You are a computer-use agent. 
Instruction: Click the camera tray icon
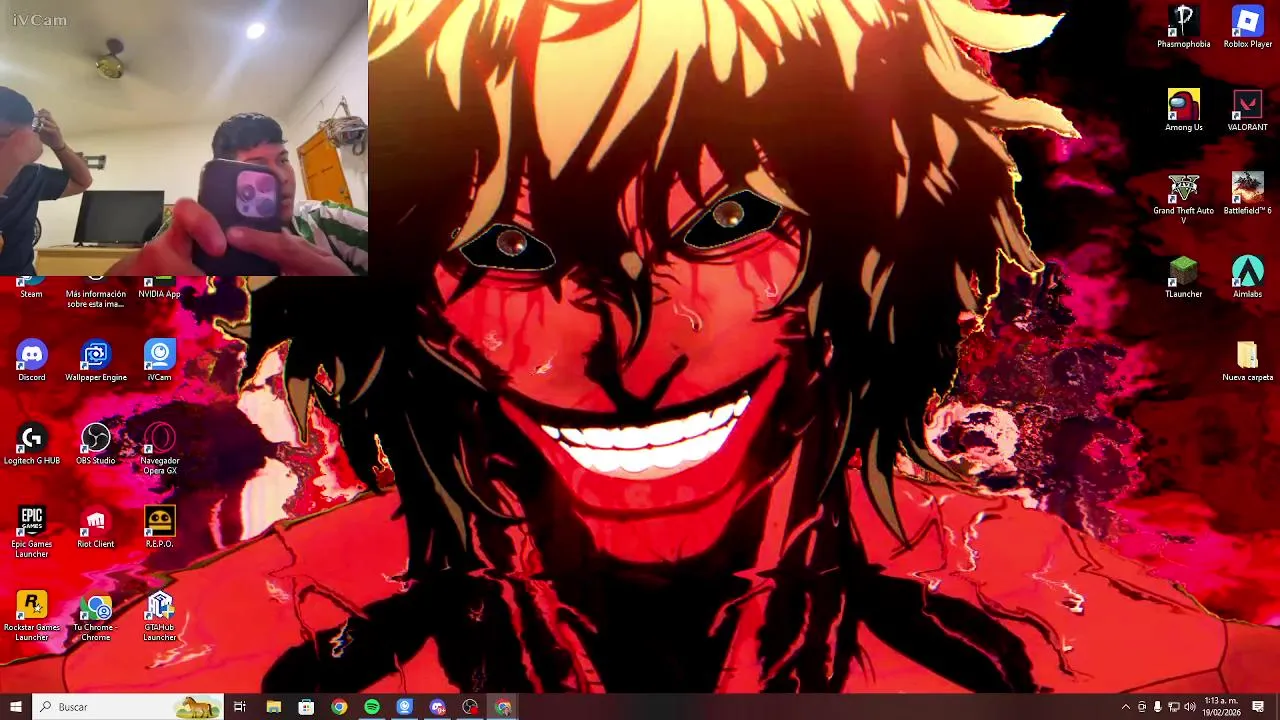[x=1142, y=707]
